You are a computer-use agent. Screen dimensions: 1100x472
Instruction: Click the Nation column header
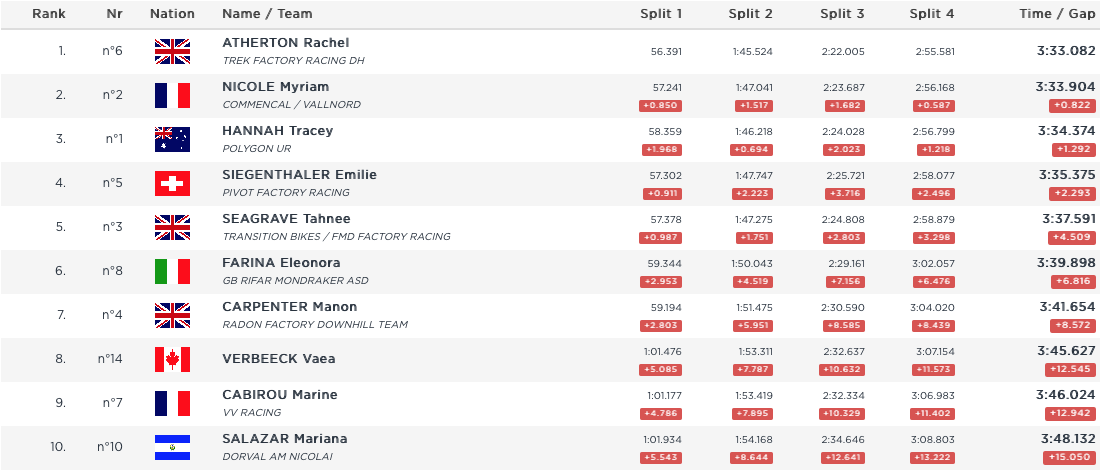(172, 14)
